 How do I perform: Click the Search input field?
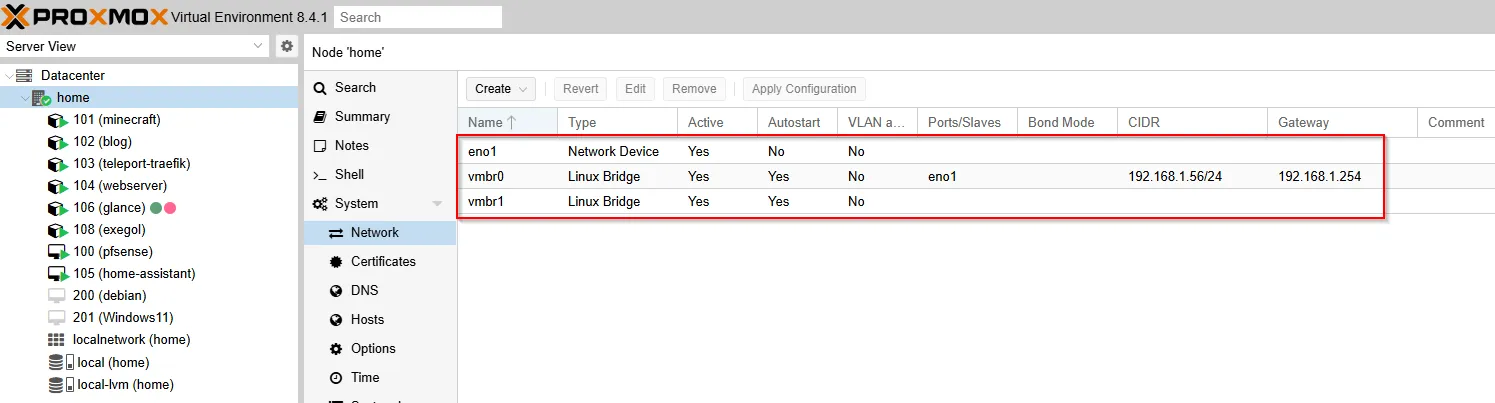coord(417,17)
